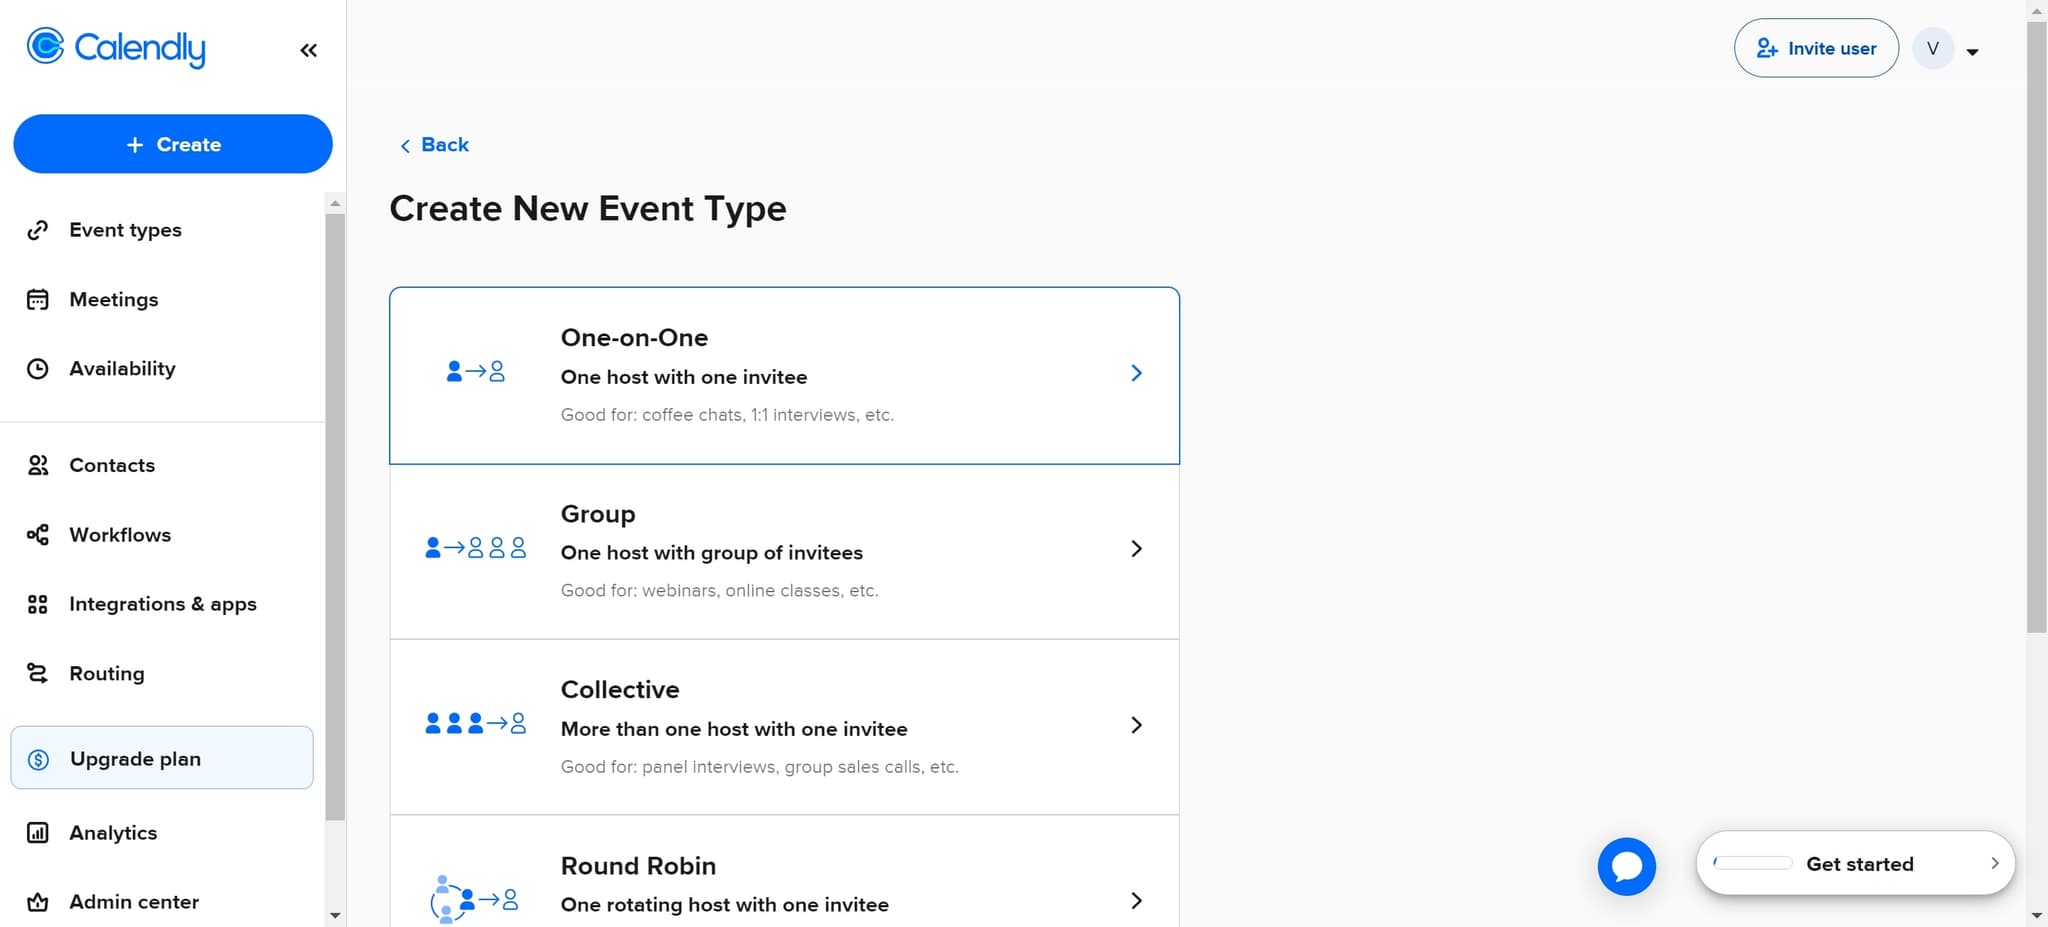Click the Get started progress bar

click(1753, 863)
